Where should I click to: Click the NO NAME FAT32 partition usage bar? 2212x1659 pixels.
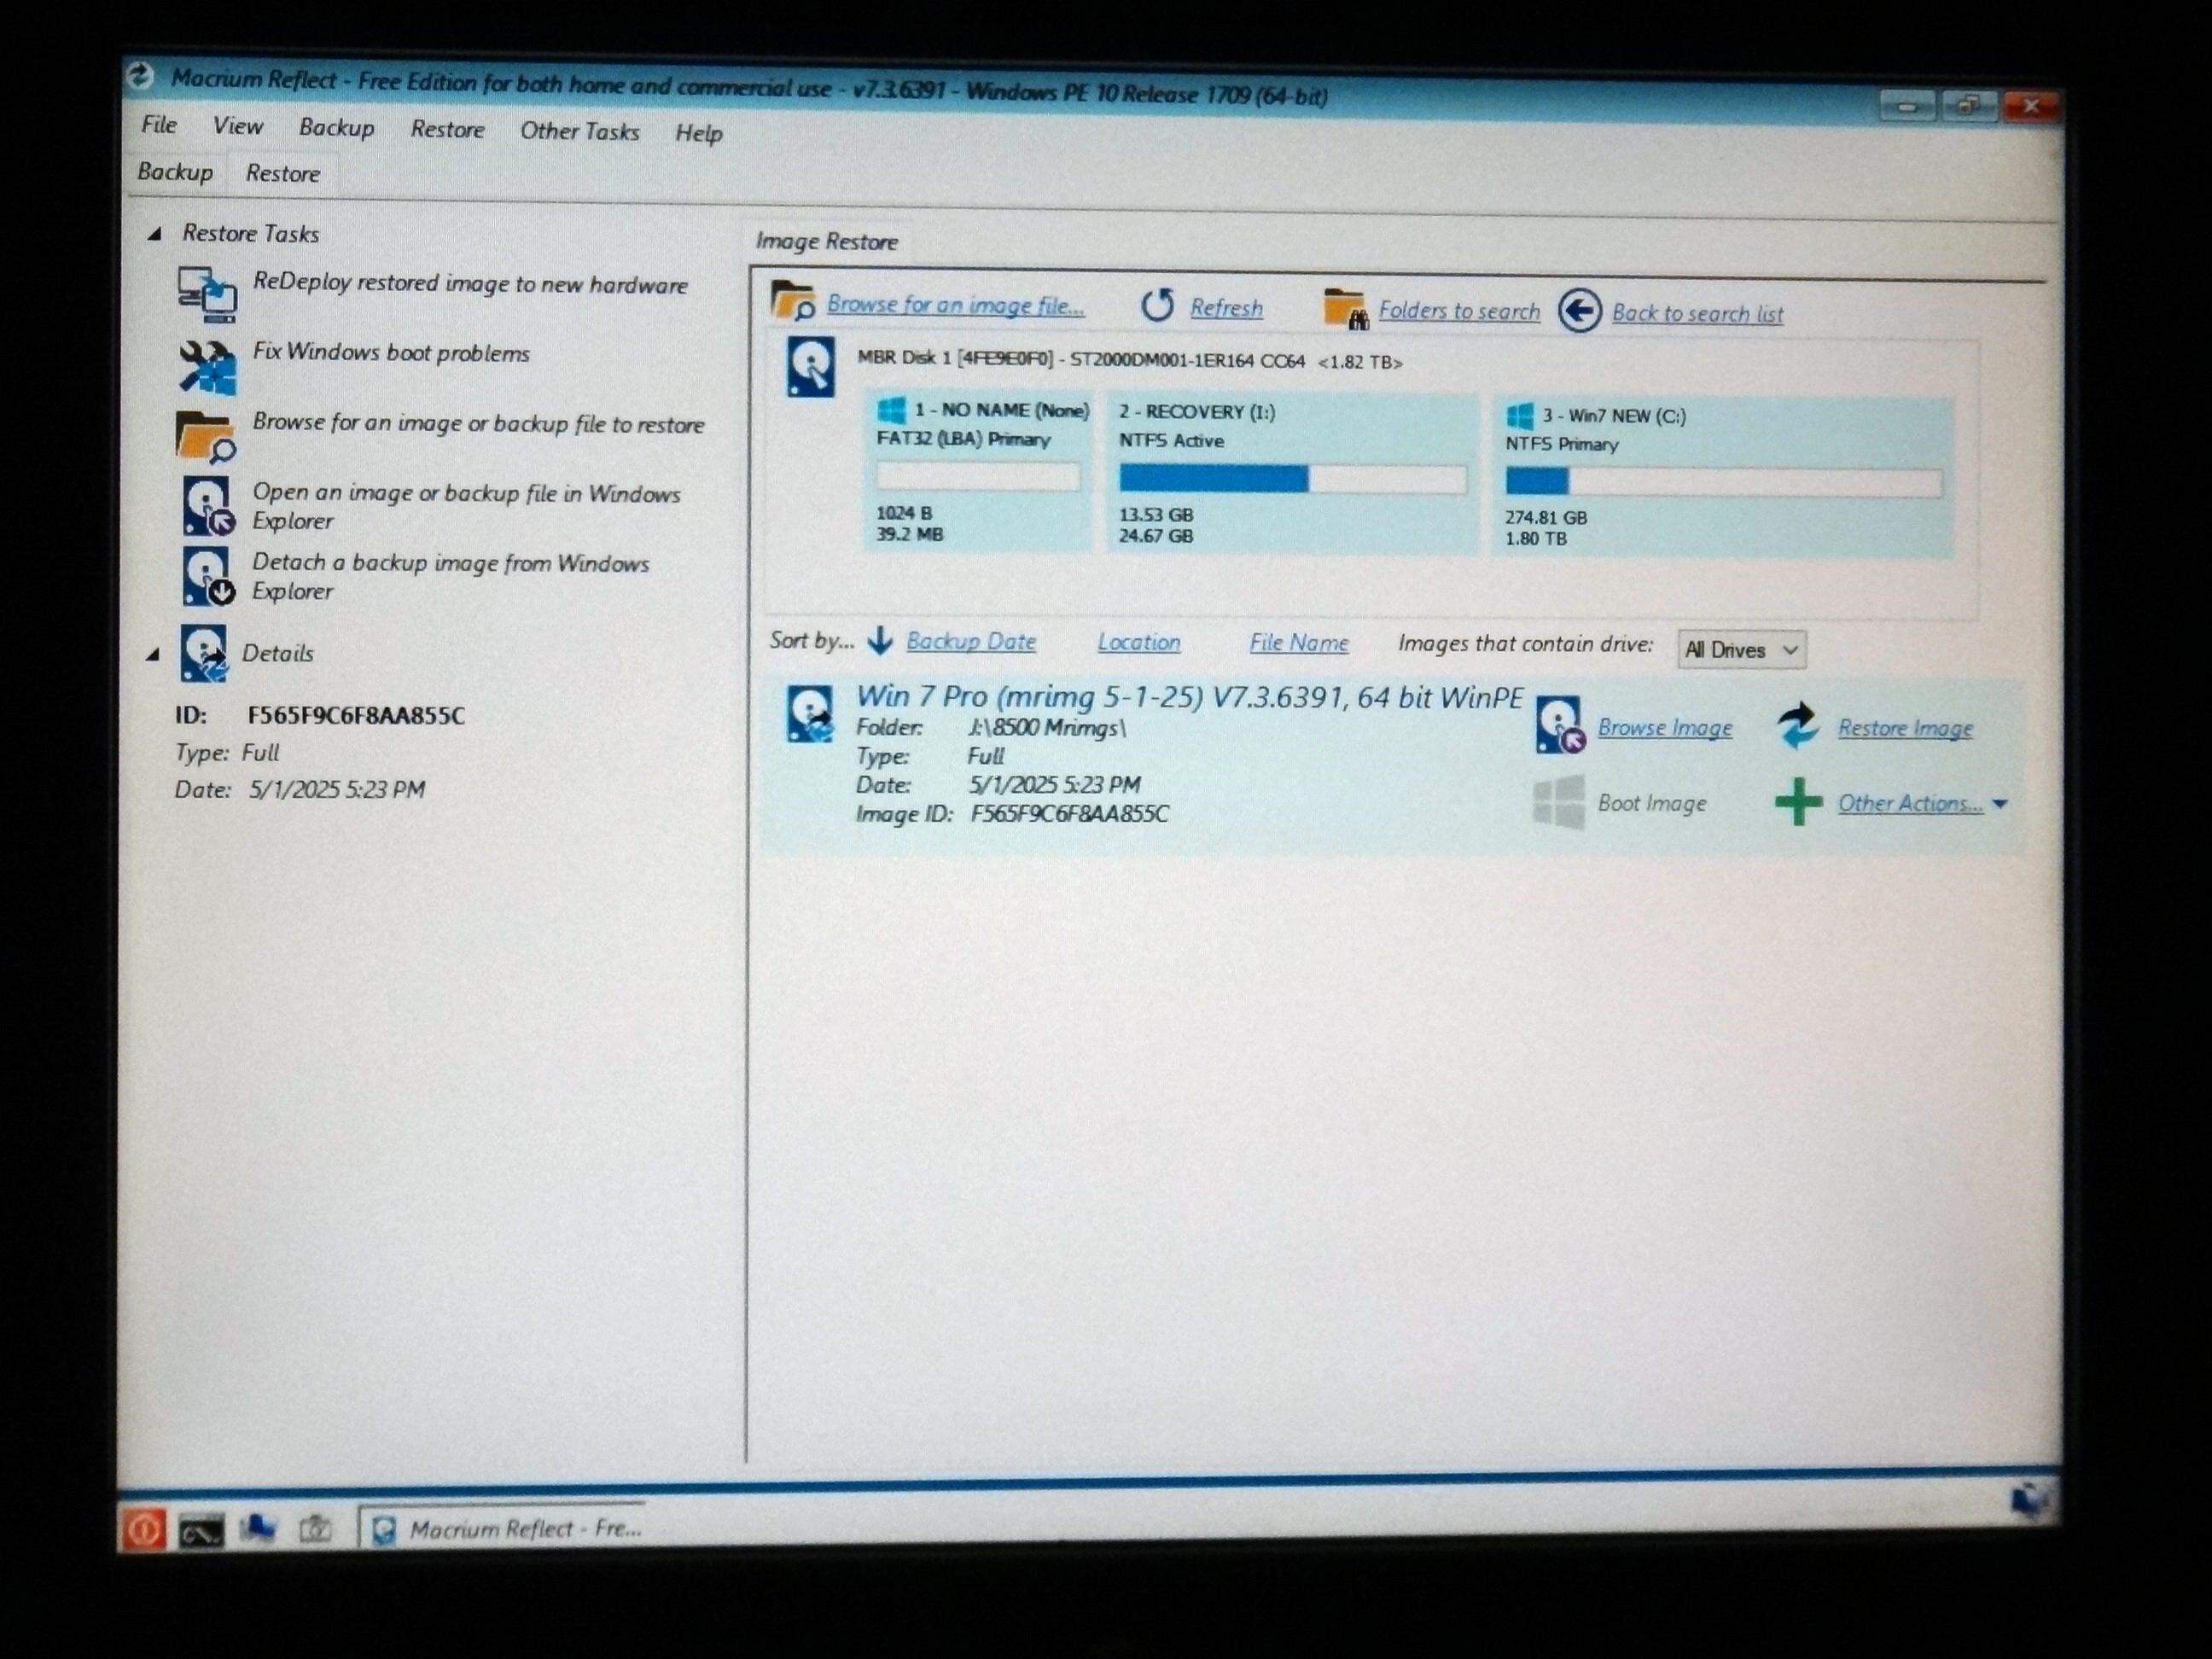coord(978,476)
